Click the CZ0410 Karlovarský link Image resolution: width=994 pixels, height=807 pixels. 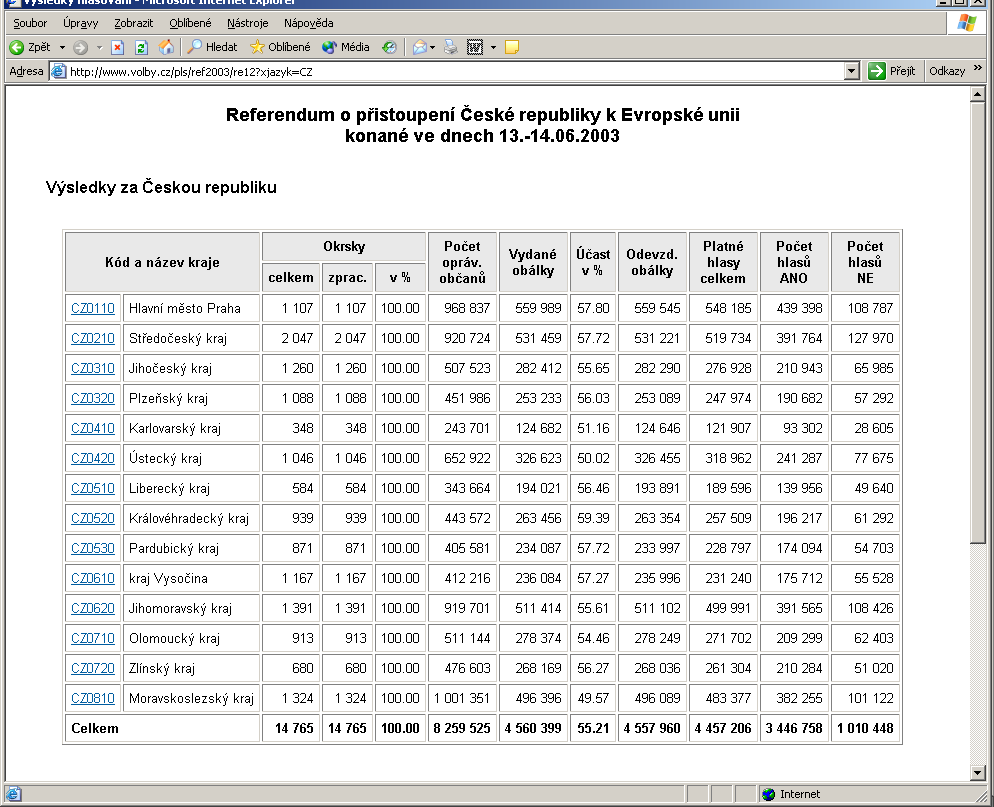point(93,429)
